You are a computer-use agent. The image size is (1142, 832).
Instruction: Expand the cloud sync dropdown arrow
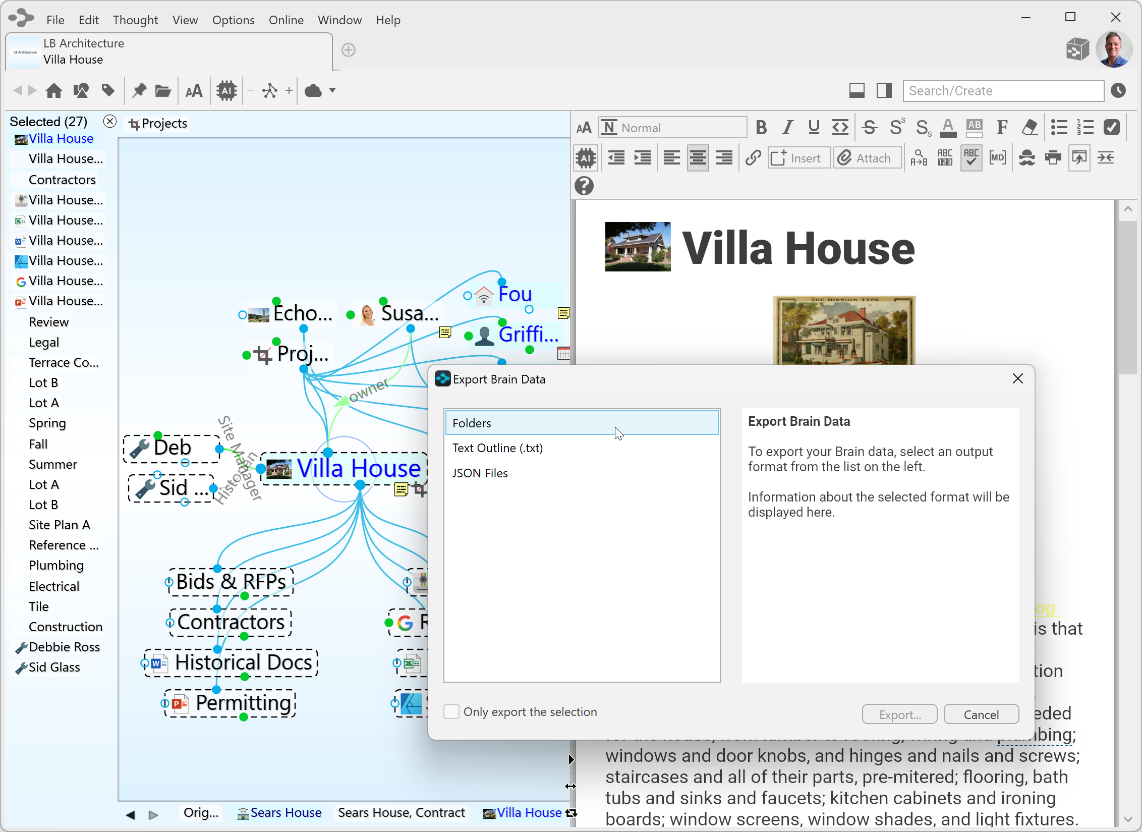(332, 91)
